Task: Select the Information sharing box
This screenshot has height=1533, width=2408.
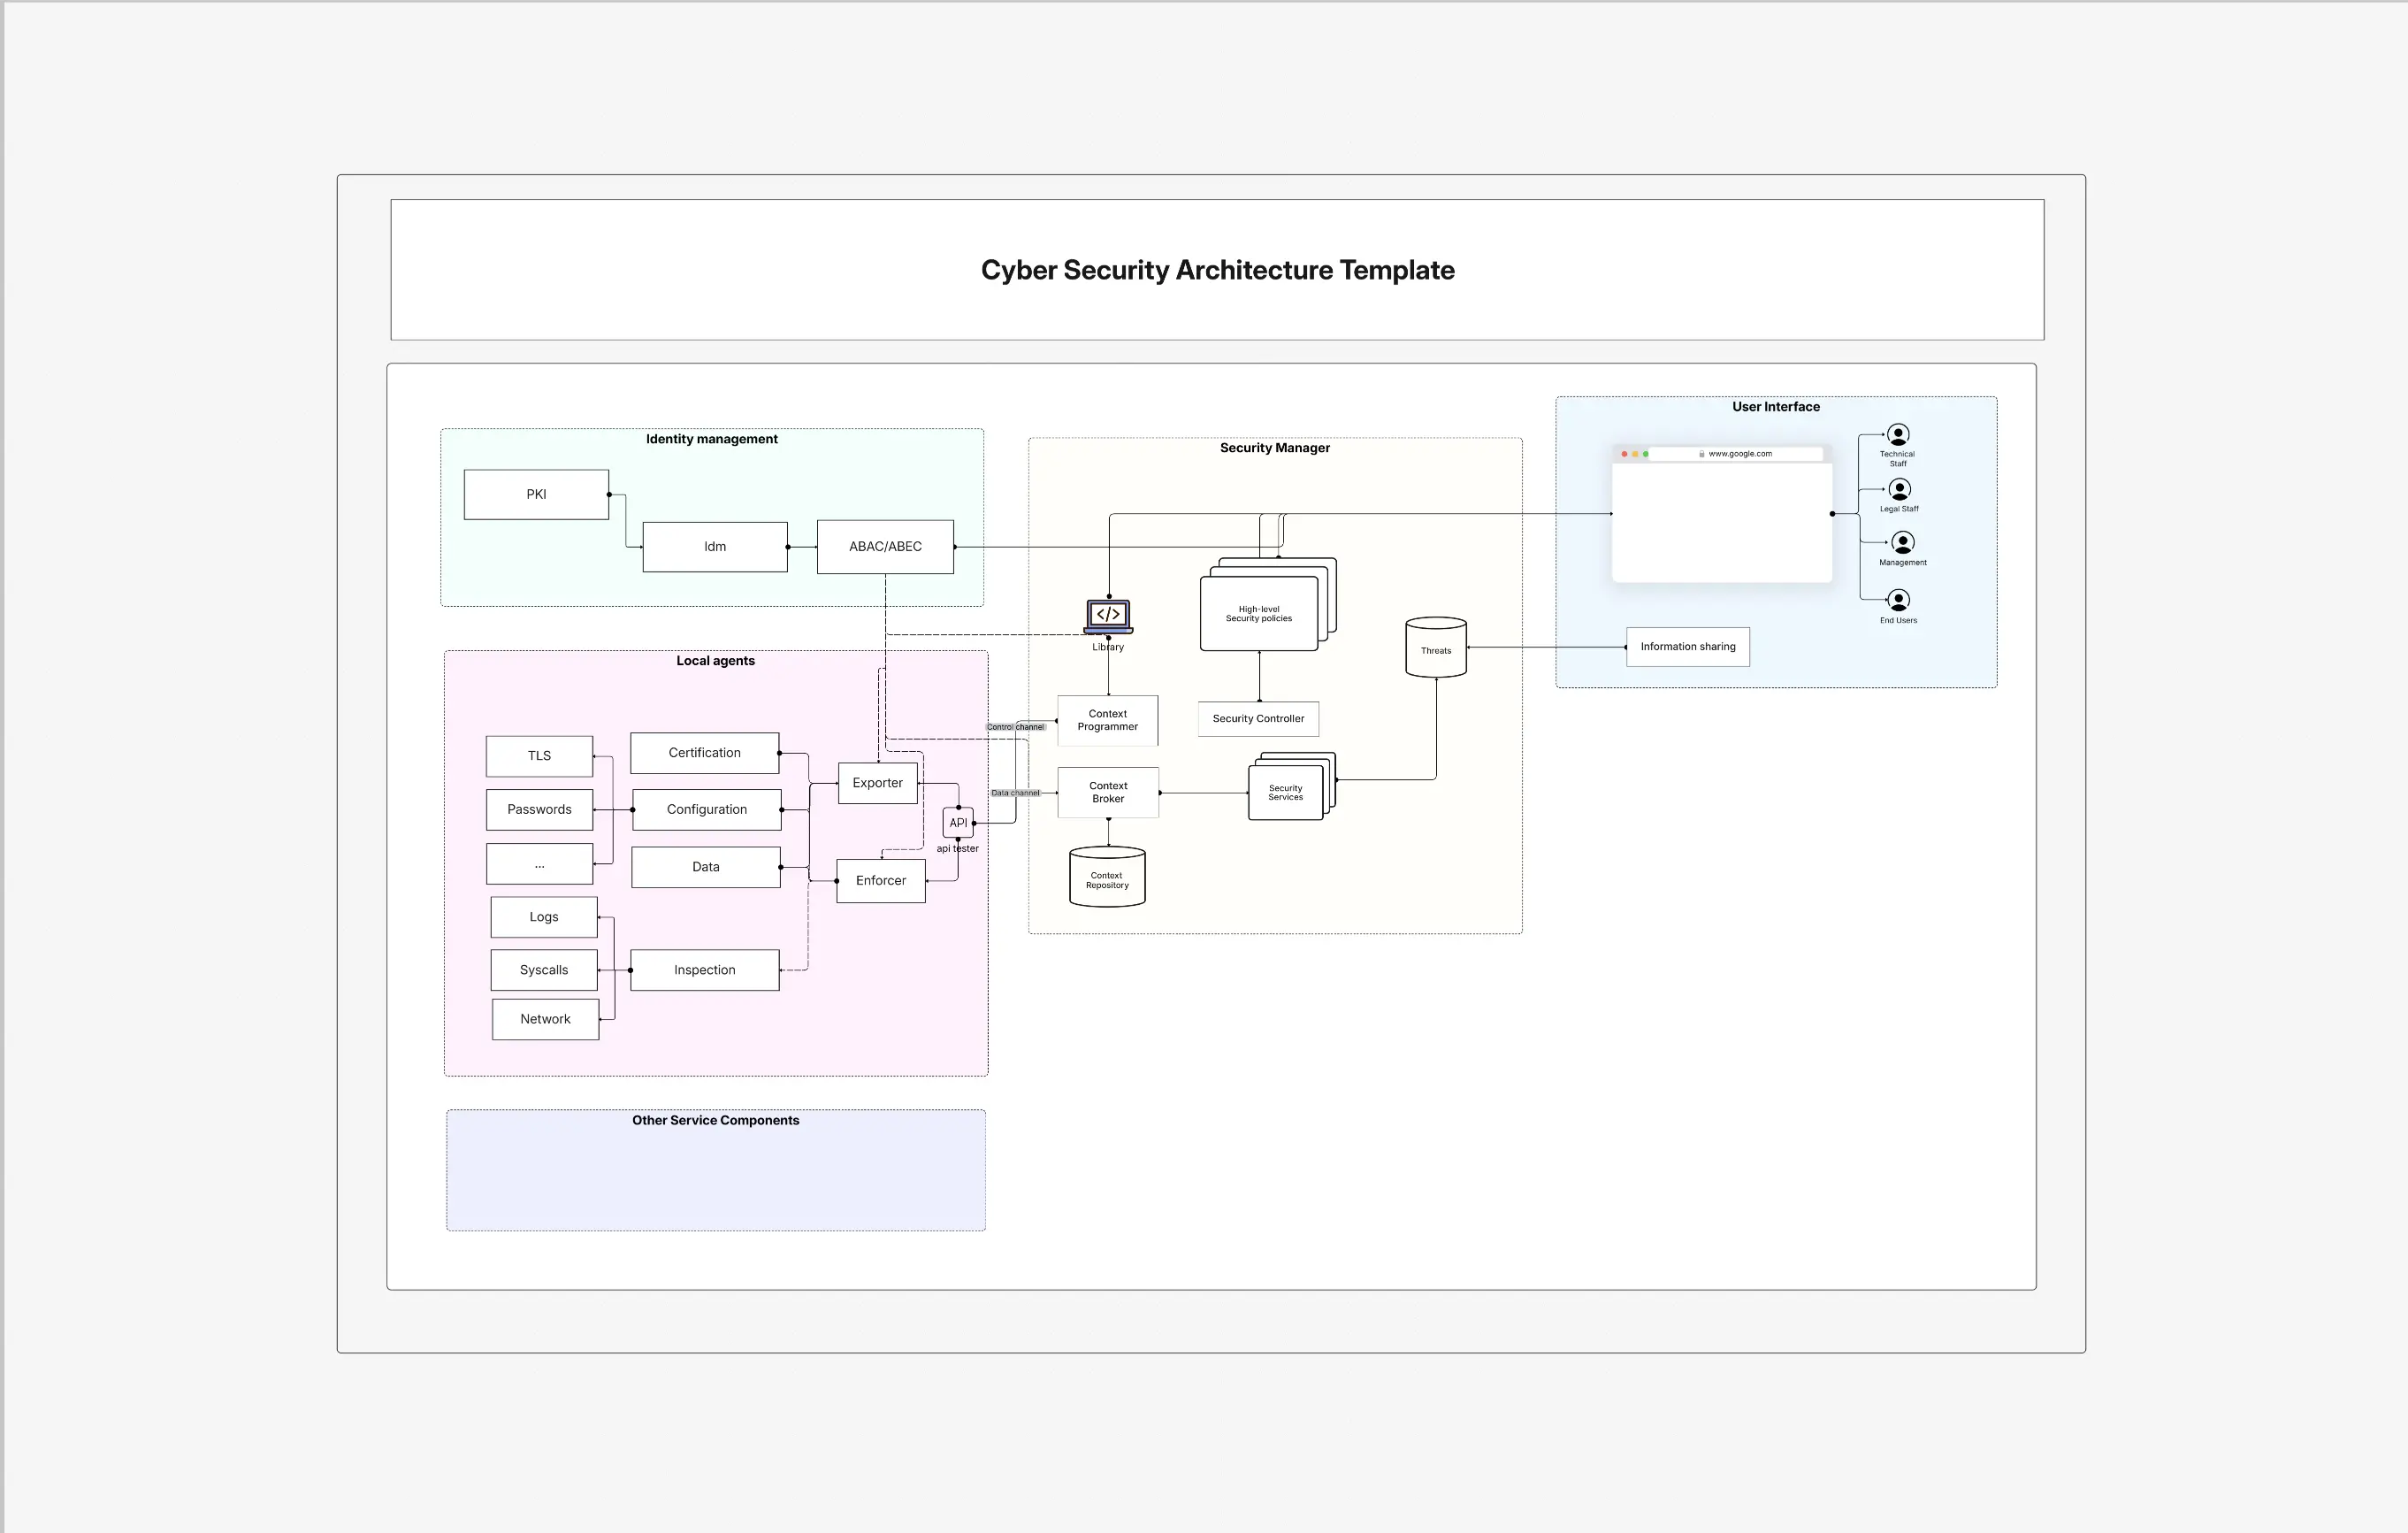Action: pos(1687,647)
